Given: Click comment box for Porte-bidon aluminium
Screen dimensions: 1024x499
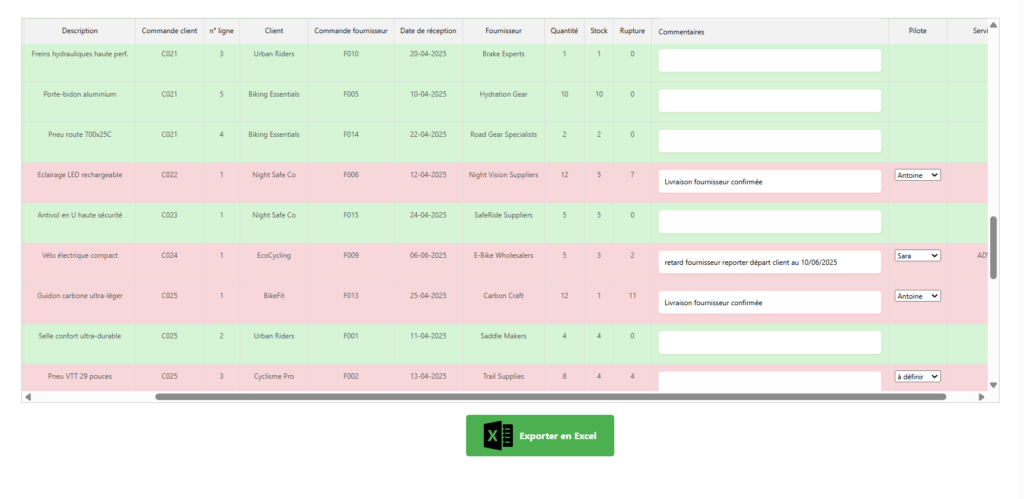Looking at the screenshot, I should tap(769, 101).
